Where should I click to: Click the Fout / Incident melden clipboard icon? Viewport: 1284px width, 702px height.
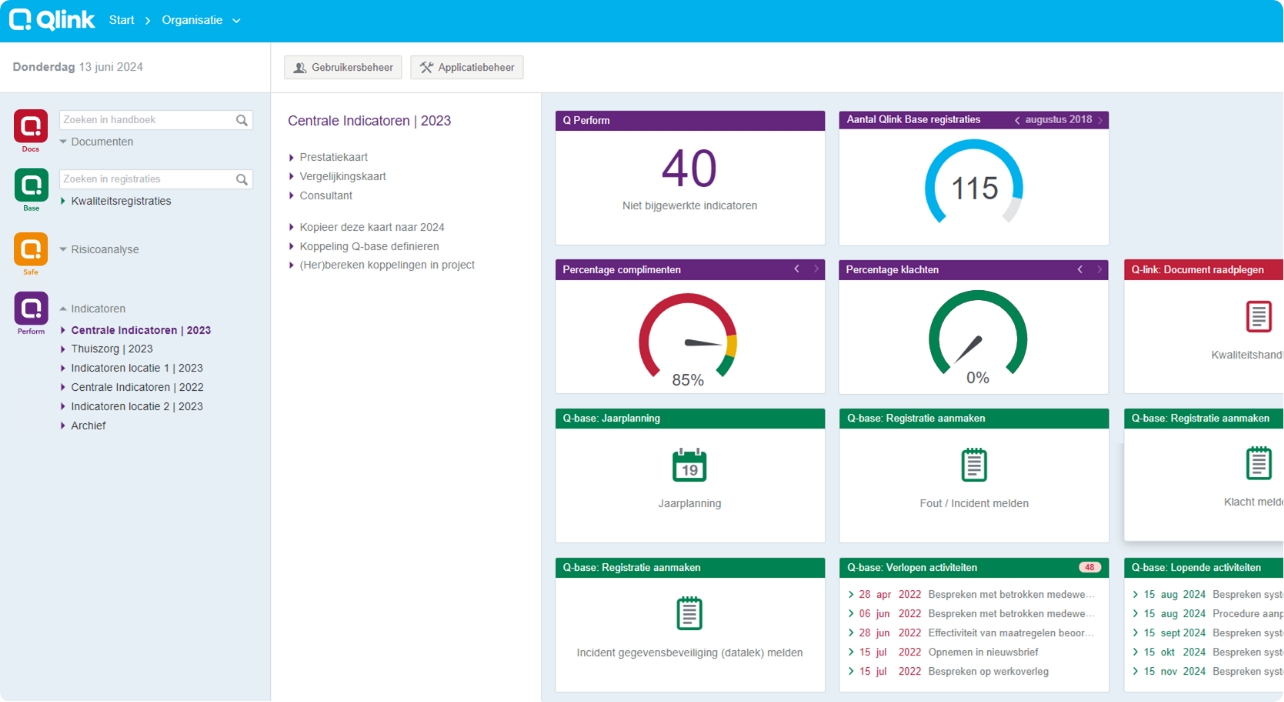[974, 465]
